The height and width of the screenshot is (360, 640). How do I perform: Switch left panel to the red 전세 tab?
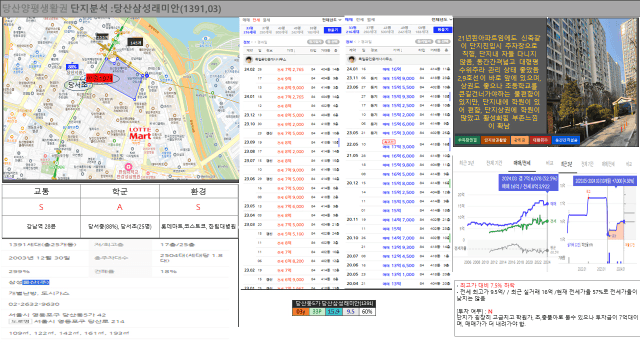pos(256,20)
